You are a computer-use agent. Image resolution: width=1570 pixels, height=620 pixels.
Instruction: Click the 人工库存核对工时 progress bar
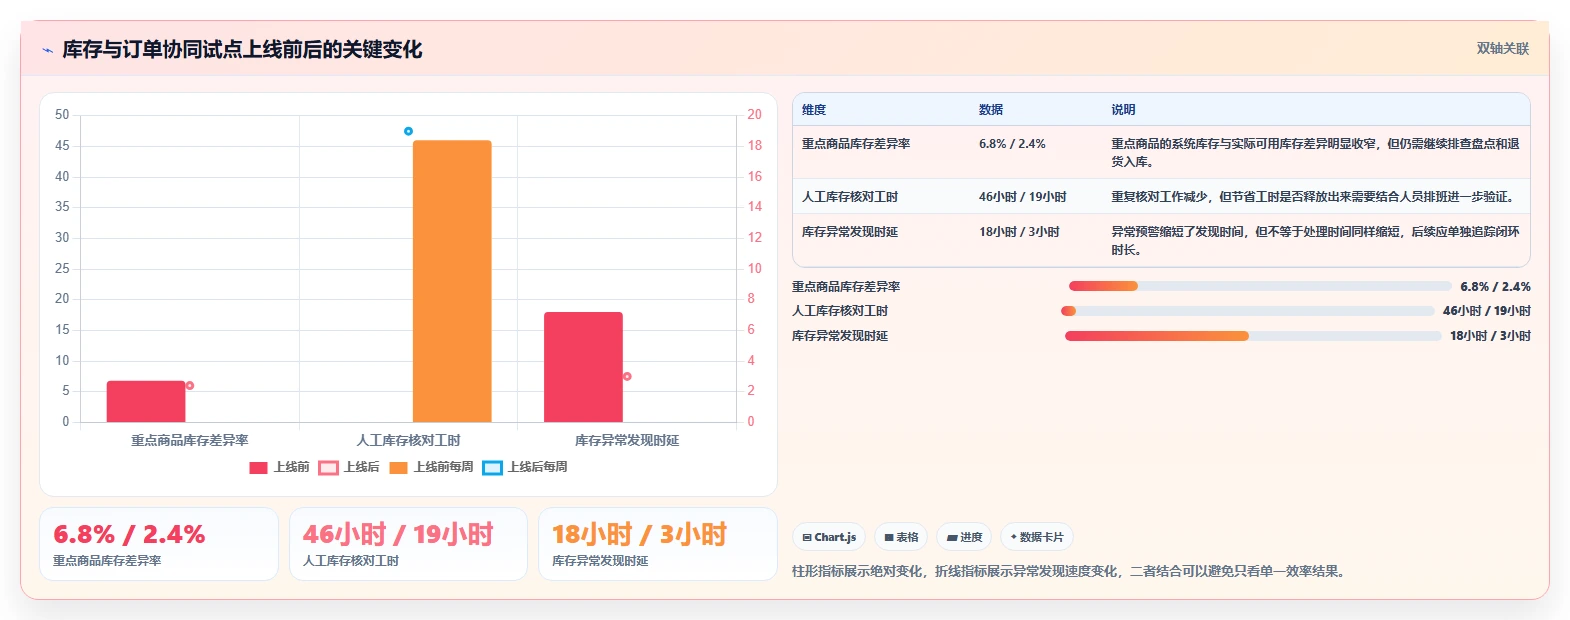click(1248, 311)
